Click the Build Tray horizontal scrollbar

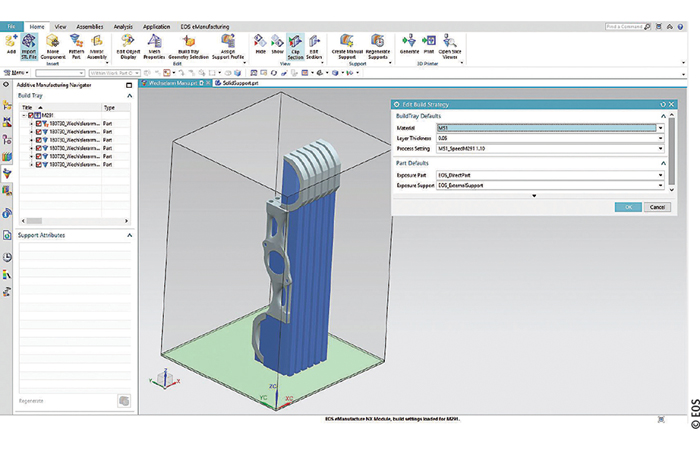tap(75, 221)
